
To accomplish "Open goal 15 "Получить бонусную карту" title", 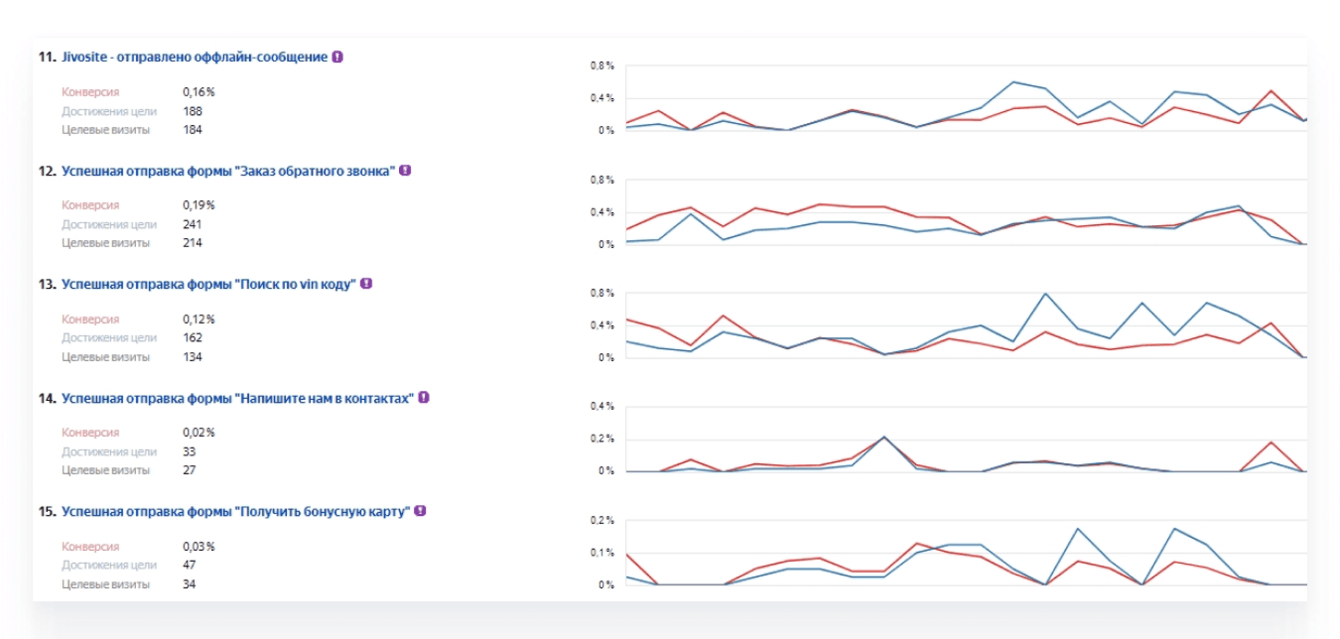I will pos(236,511).
